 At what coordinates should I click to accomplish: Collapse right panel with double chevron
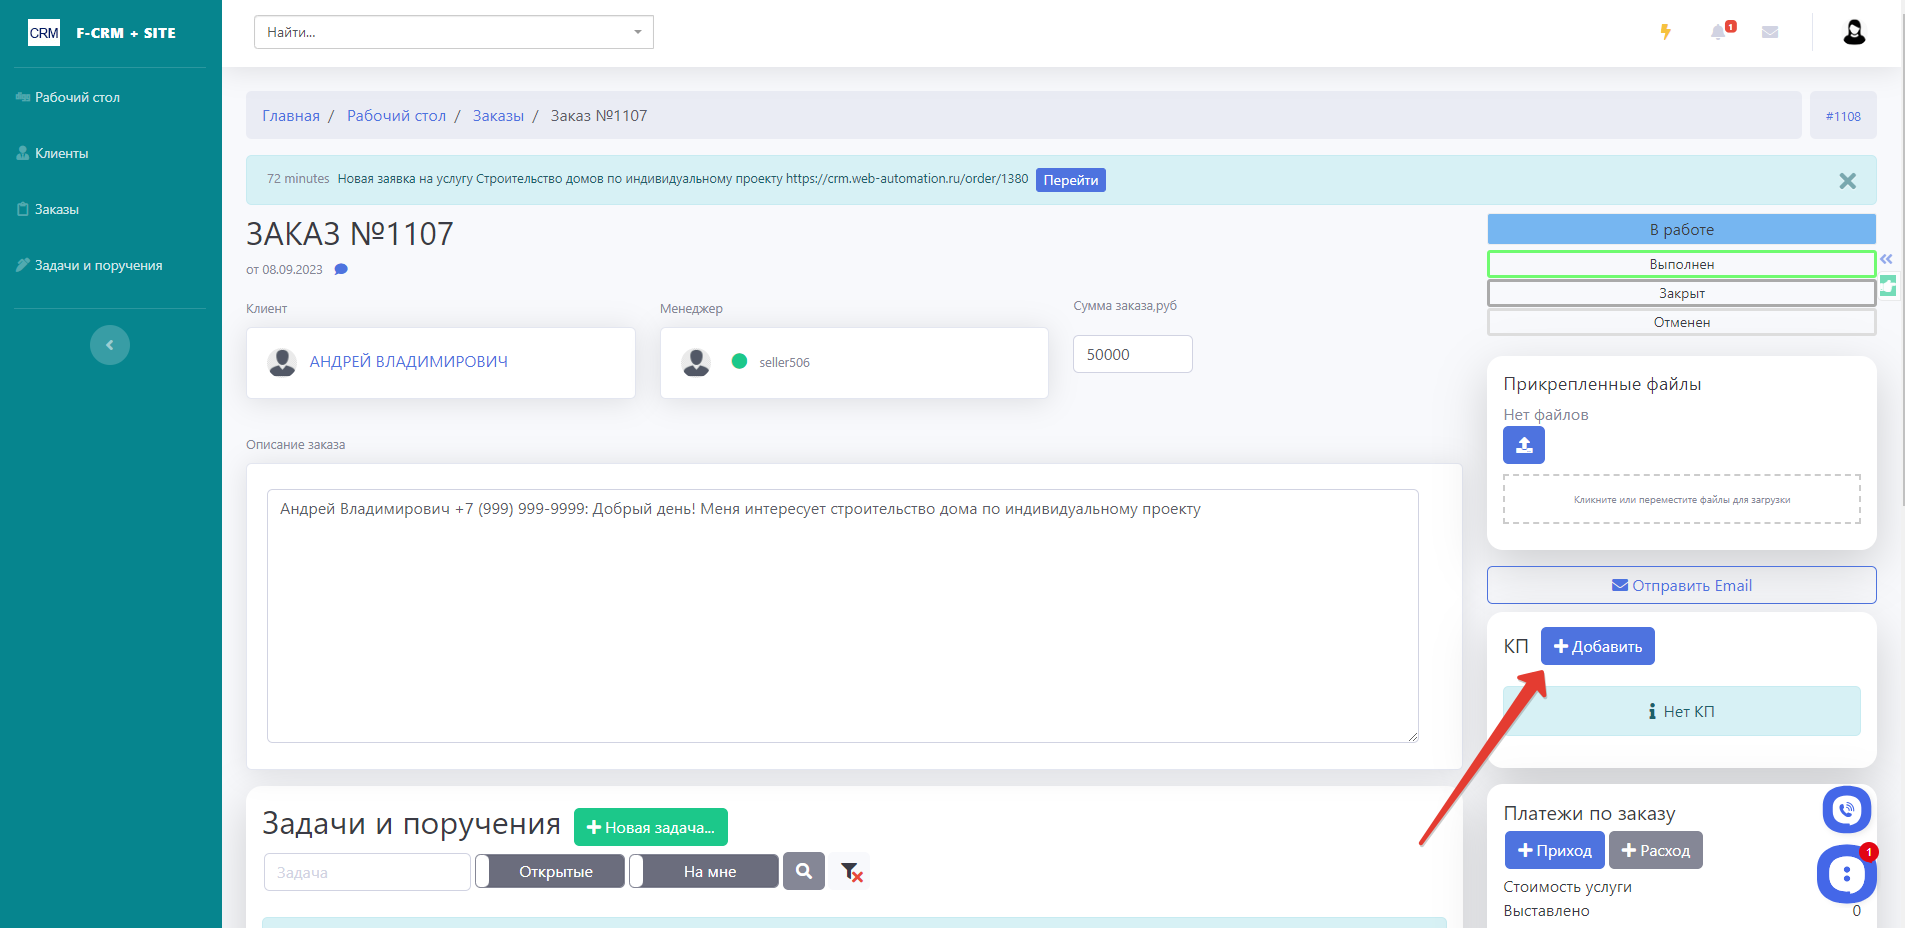pos(1886,259)
